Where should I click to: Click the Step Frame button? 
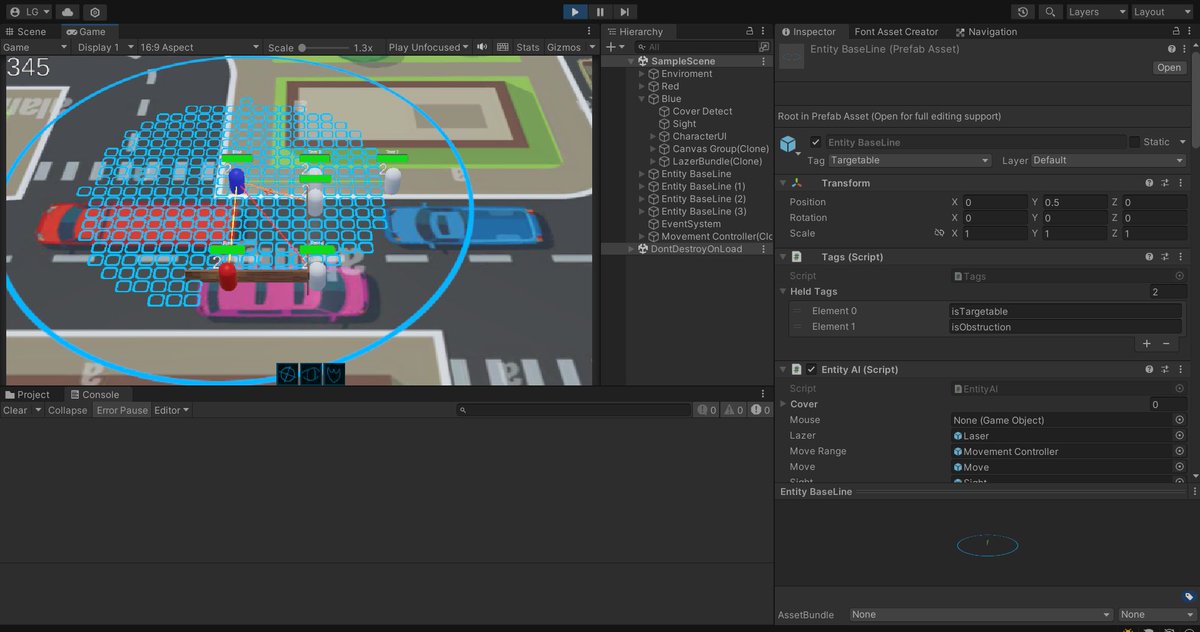tap(623, 11)
